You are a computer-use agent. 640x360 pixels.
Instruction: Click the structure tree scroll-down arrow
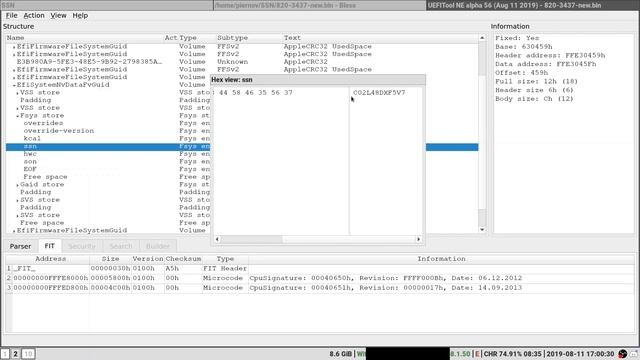point(482,230)
